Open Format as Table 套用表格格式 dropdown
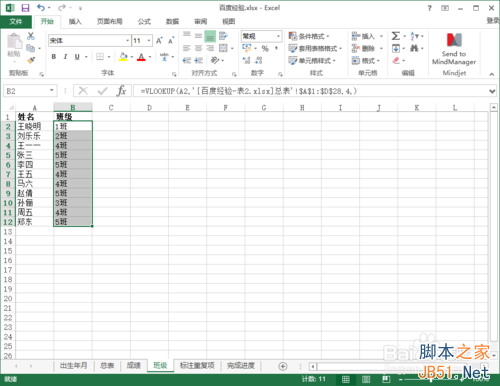 [x=315, y=48]
